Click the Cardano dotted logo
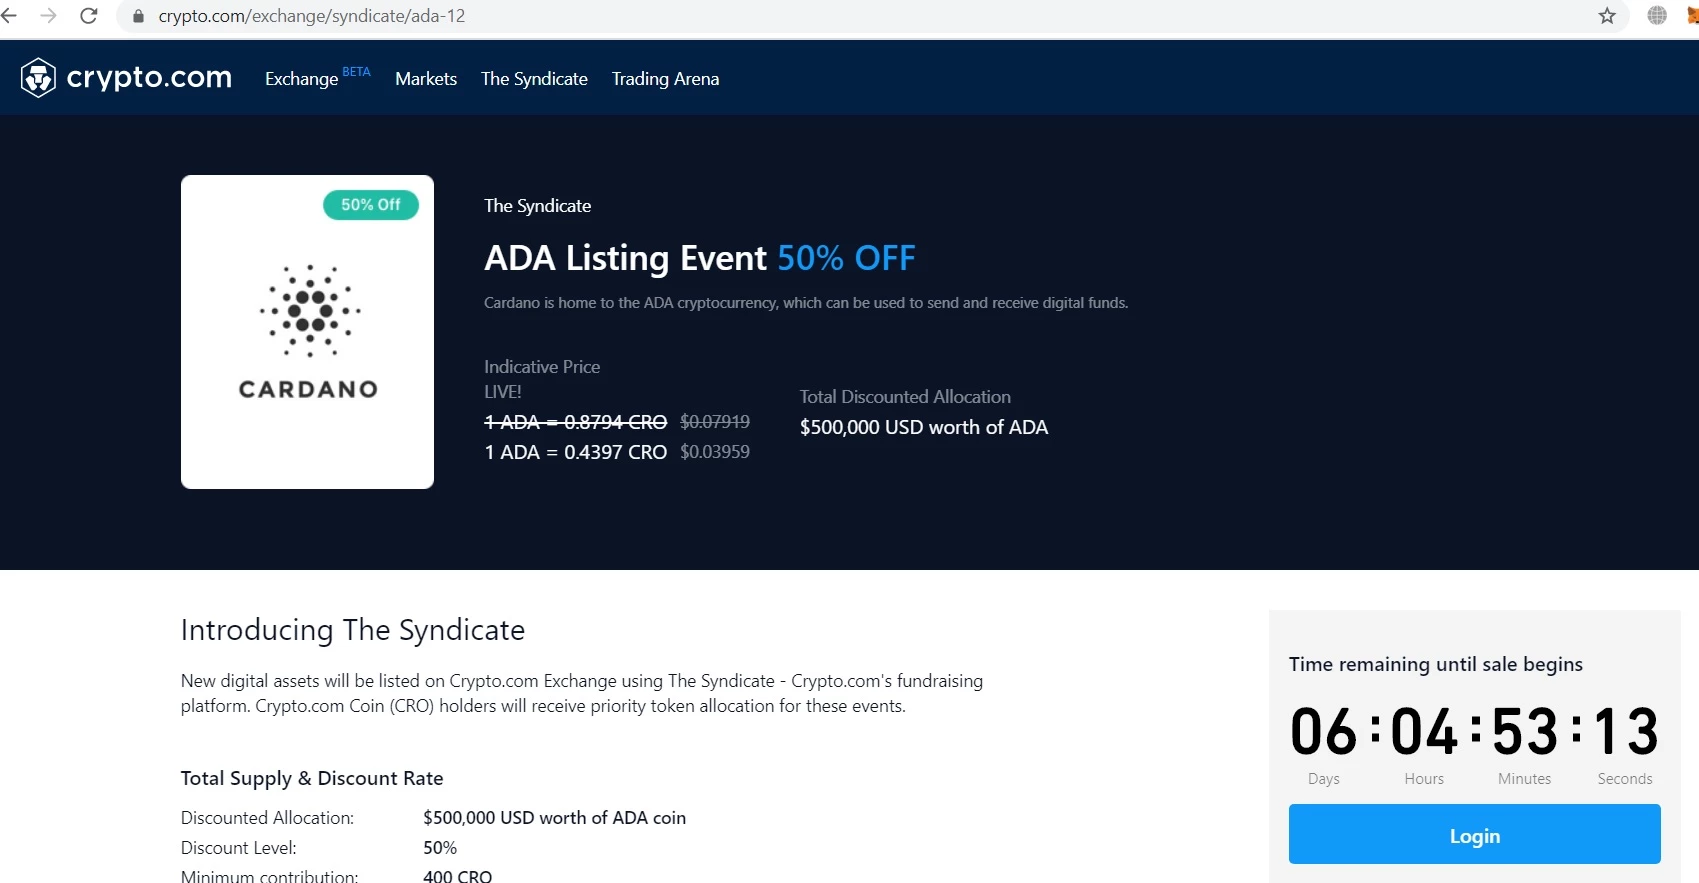This screenshot has width=1699, height=883. (x=310, y=311)
